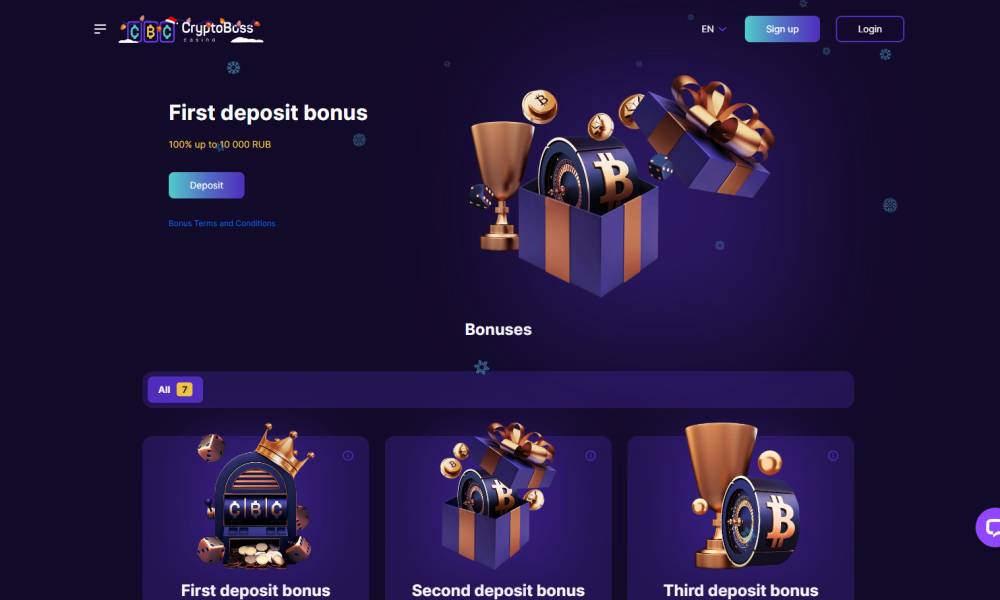Click the yellow 7 count badge

coord(184,390)
